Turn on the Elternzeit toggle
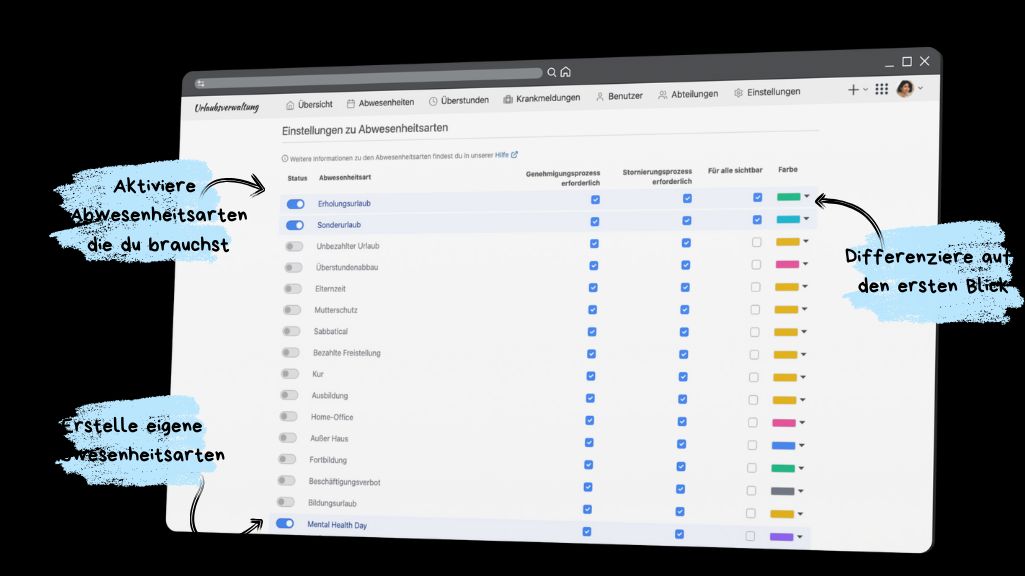 [293, 288]
